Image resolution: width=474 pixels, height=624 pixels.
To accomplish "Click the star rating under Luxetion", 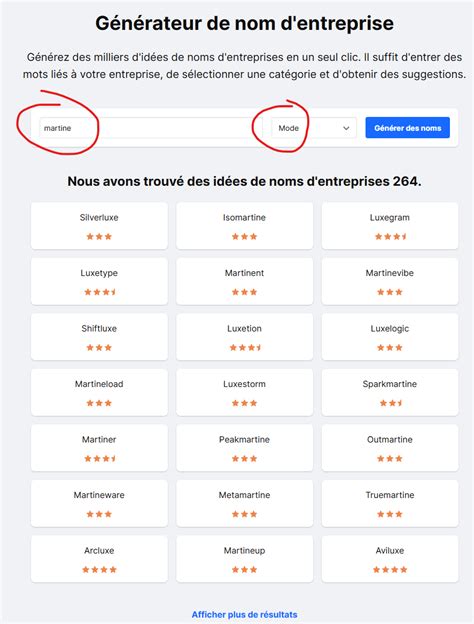I will coord(246,347).
